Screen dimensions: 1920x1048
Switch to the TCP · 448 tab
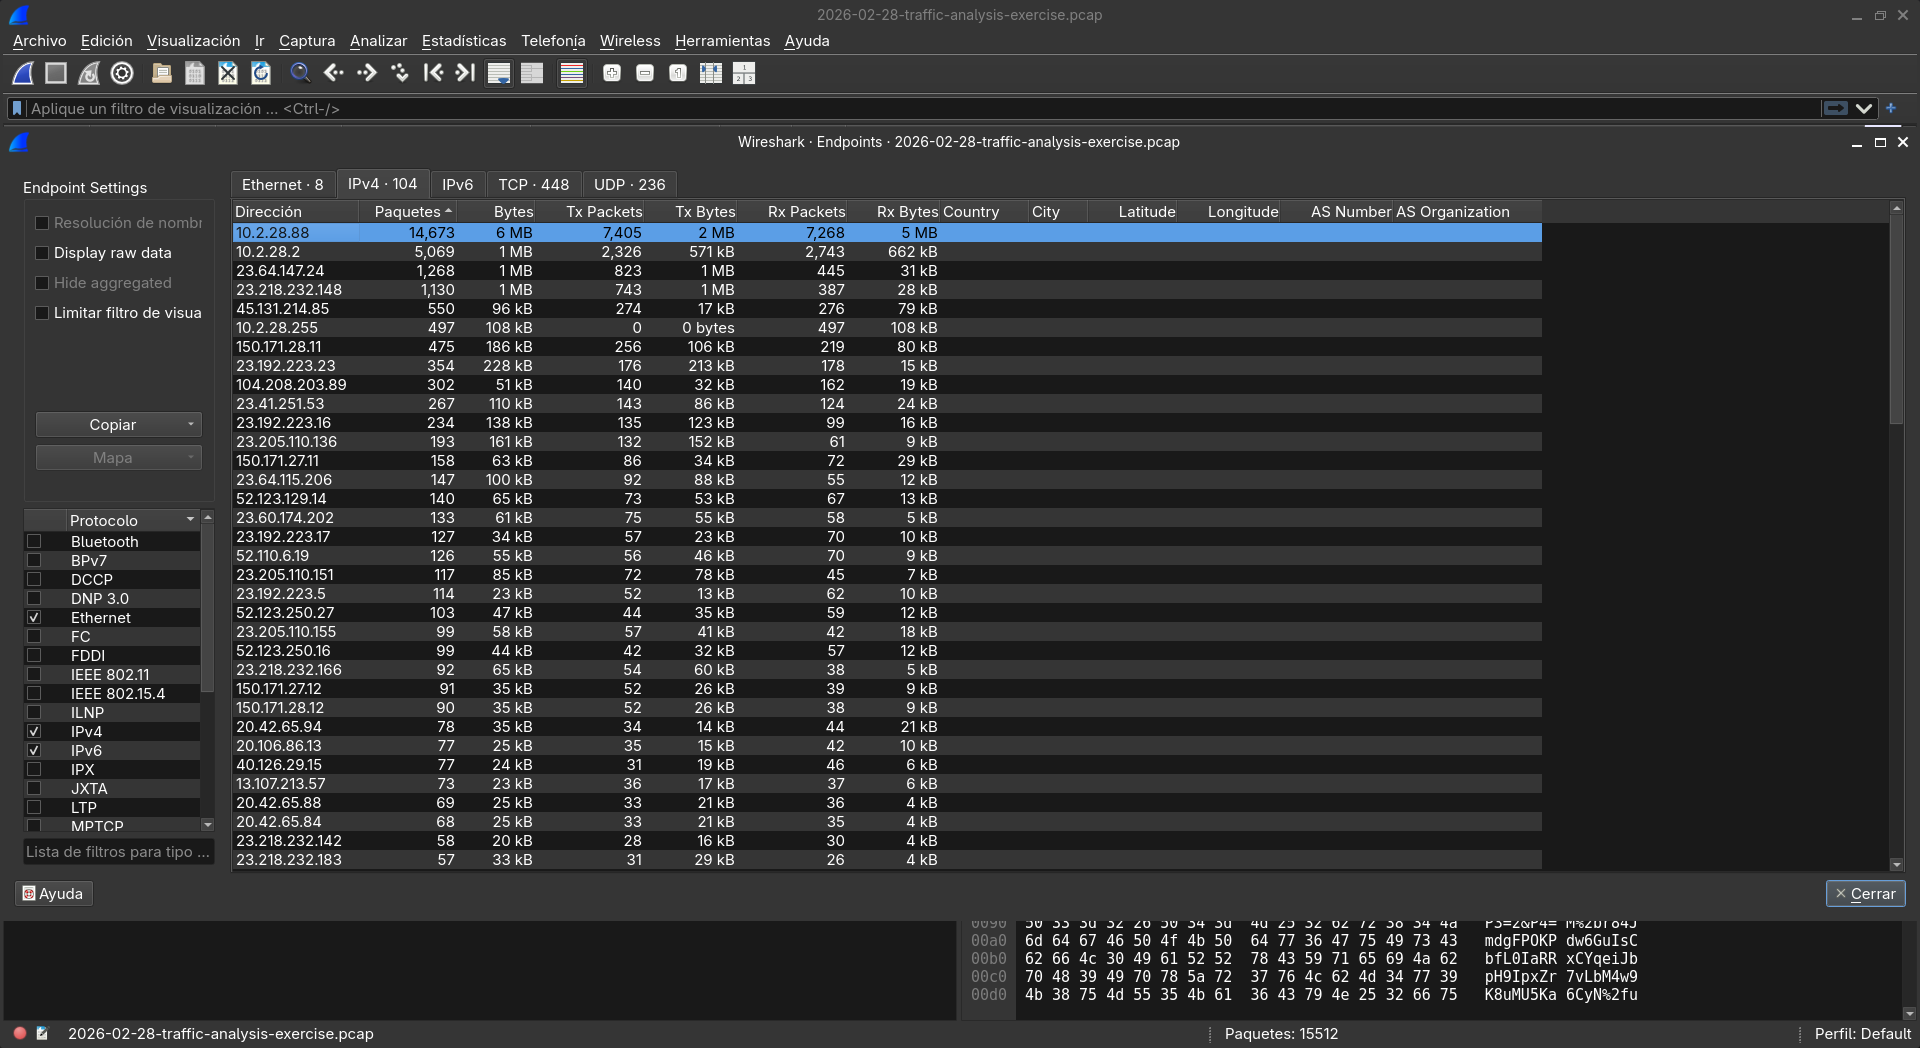[x=534, y=185]
